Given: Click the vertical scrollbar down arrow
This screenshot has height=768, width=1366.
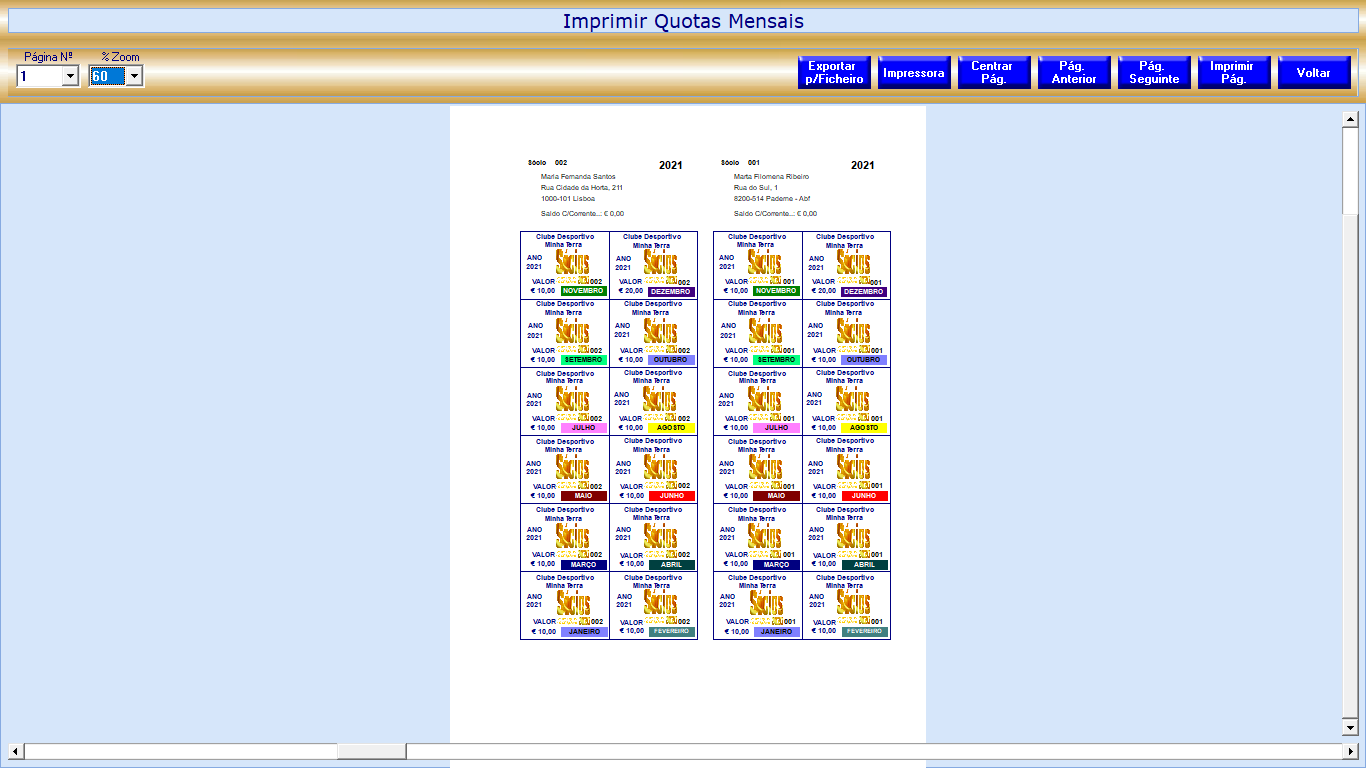Looking at the screenshot, I should [1349, 728].
